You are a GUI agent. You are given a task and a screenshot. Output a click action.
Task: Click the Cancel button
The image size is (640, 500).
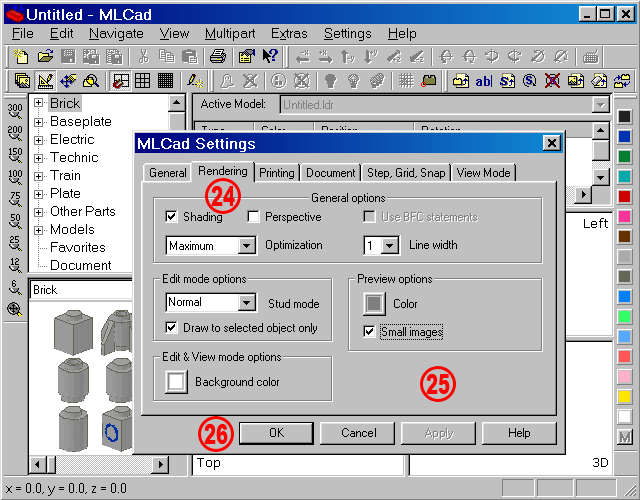(358, 433)
